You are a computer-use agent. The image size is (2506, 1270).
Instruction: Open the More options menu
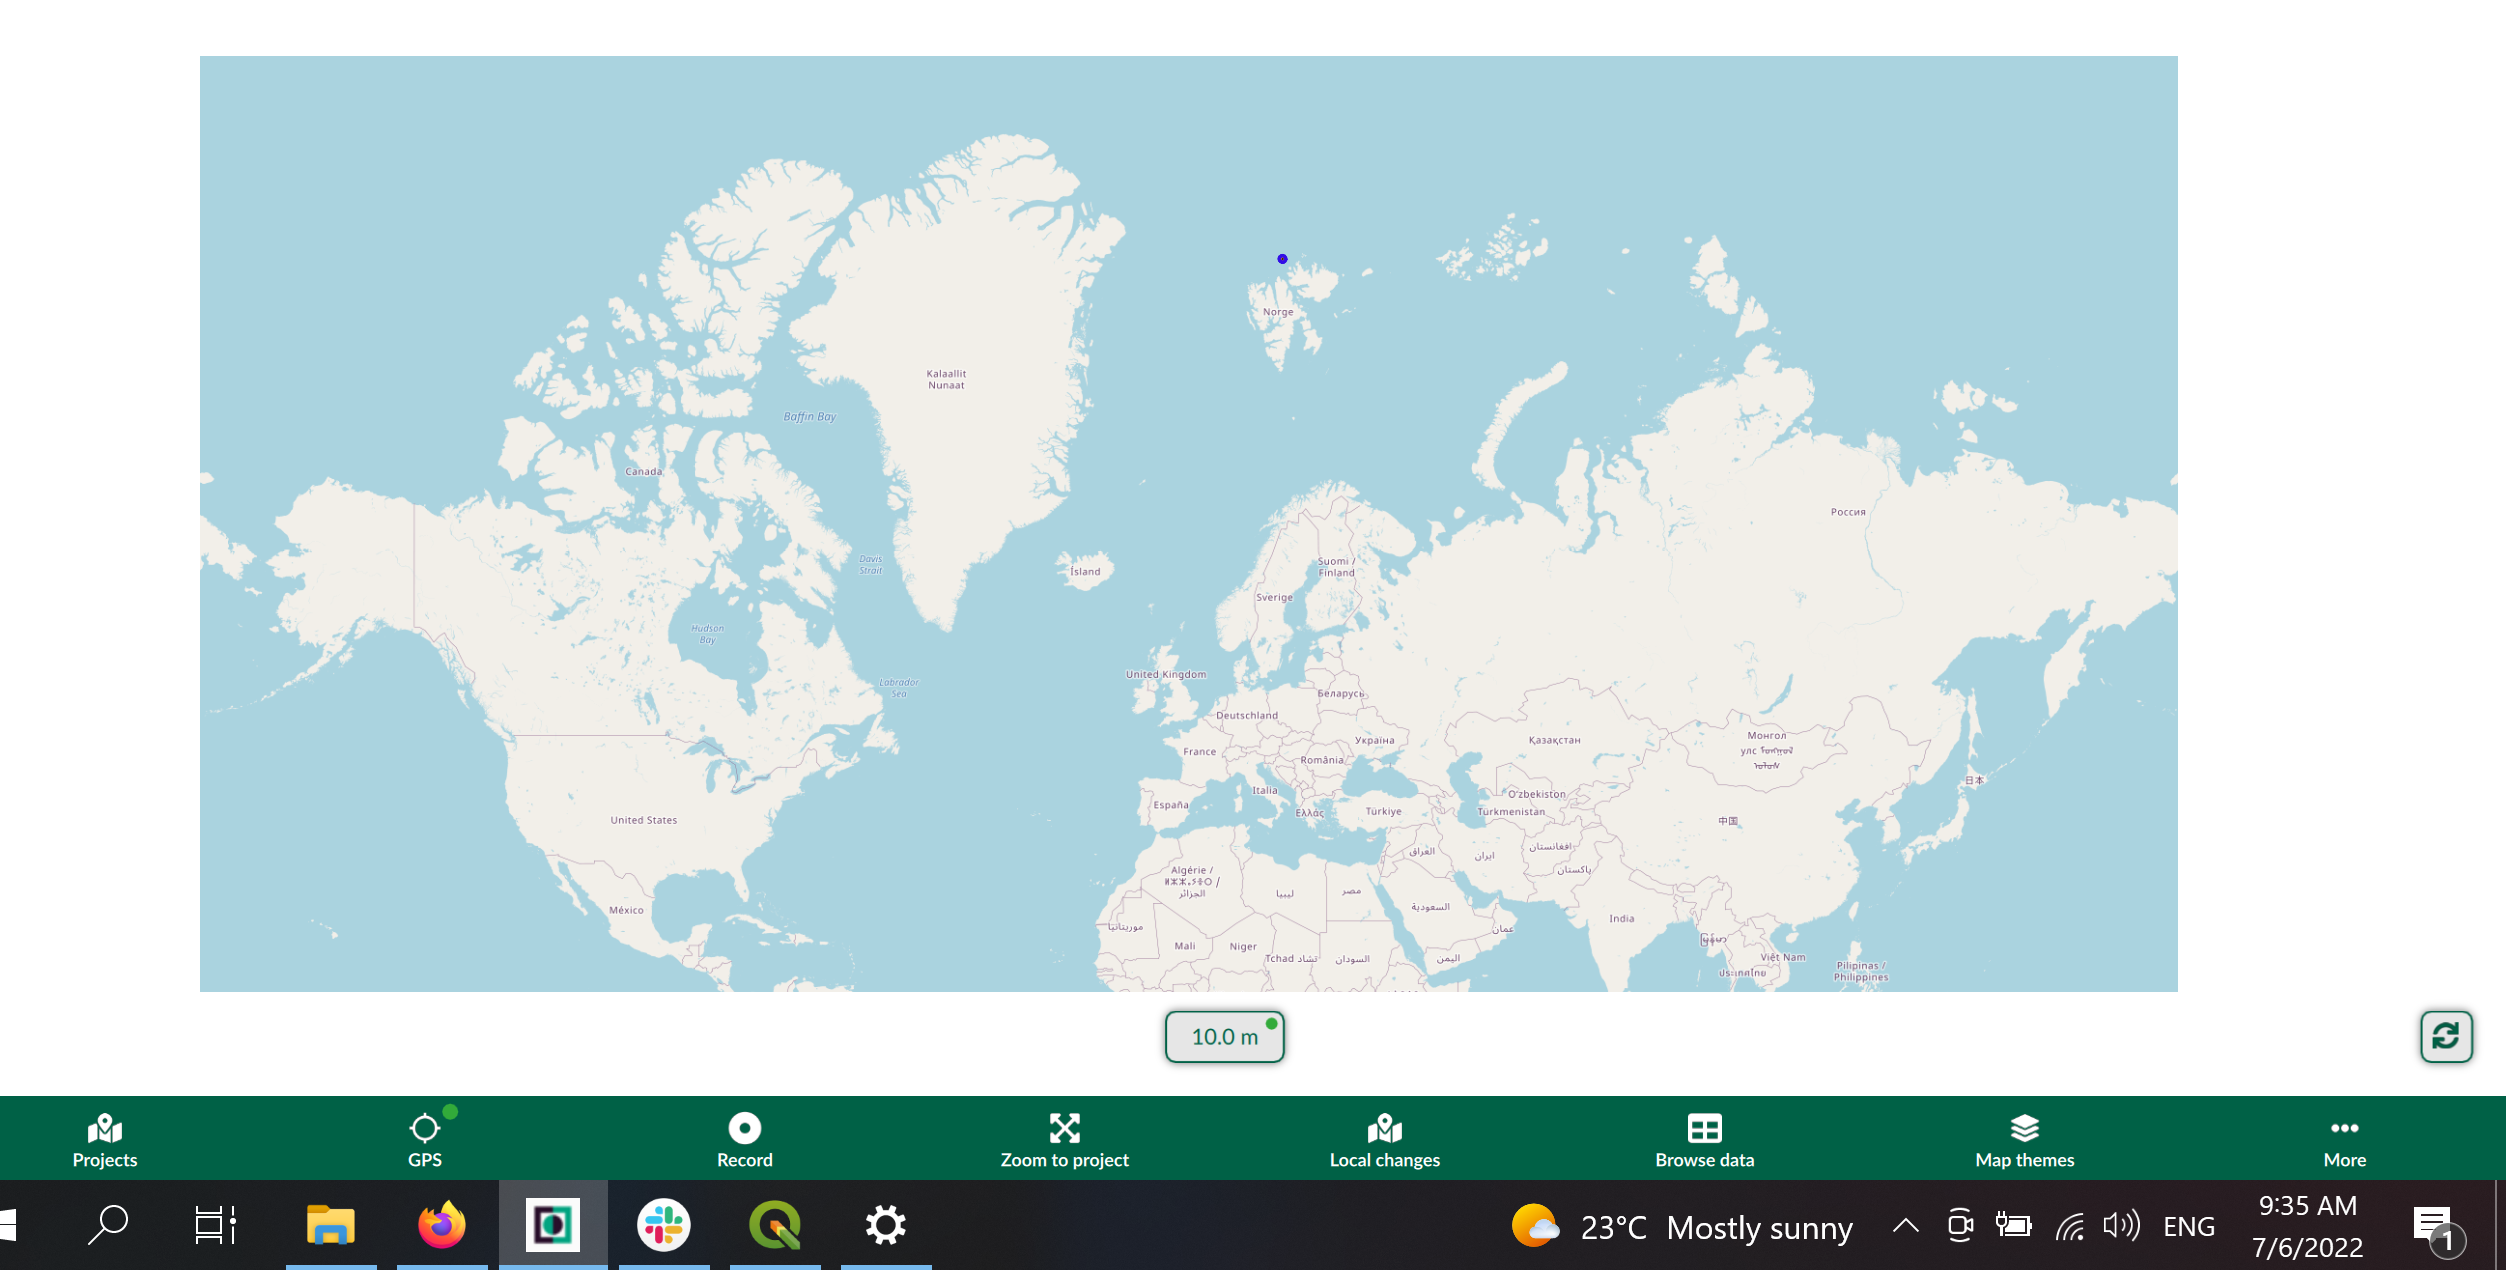tap(2344, 1139)
